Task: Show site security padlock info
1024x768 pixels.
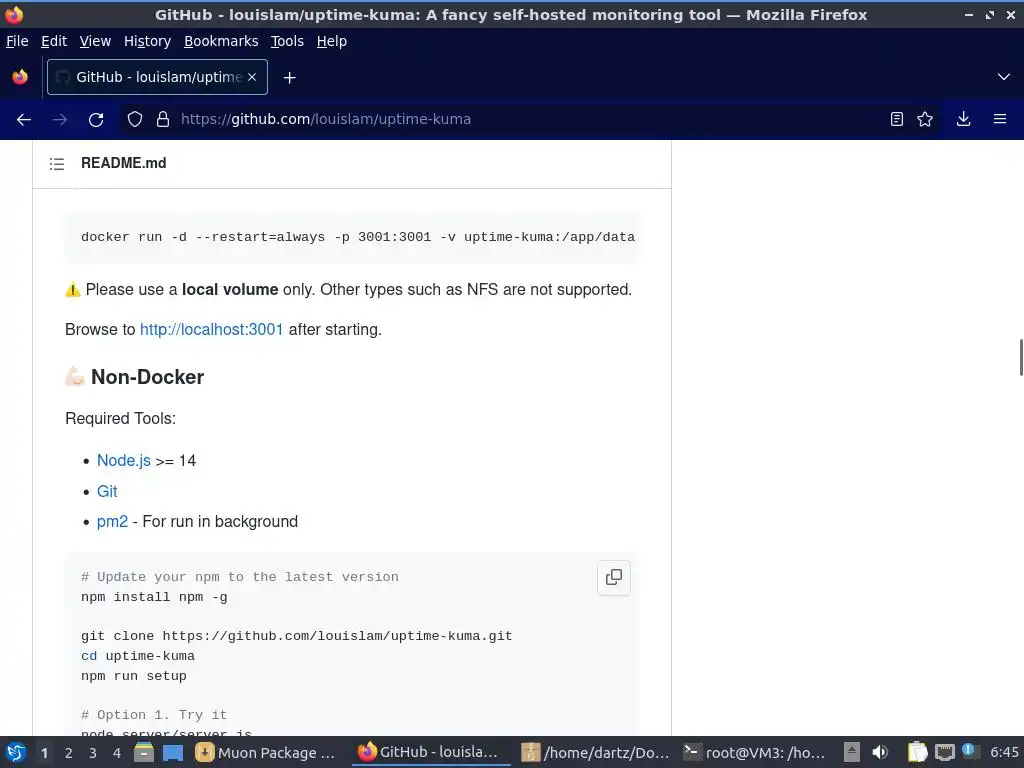Action: 163,120
